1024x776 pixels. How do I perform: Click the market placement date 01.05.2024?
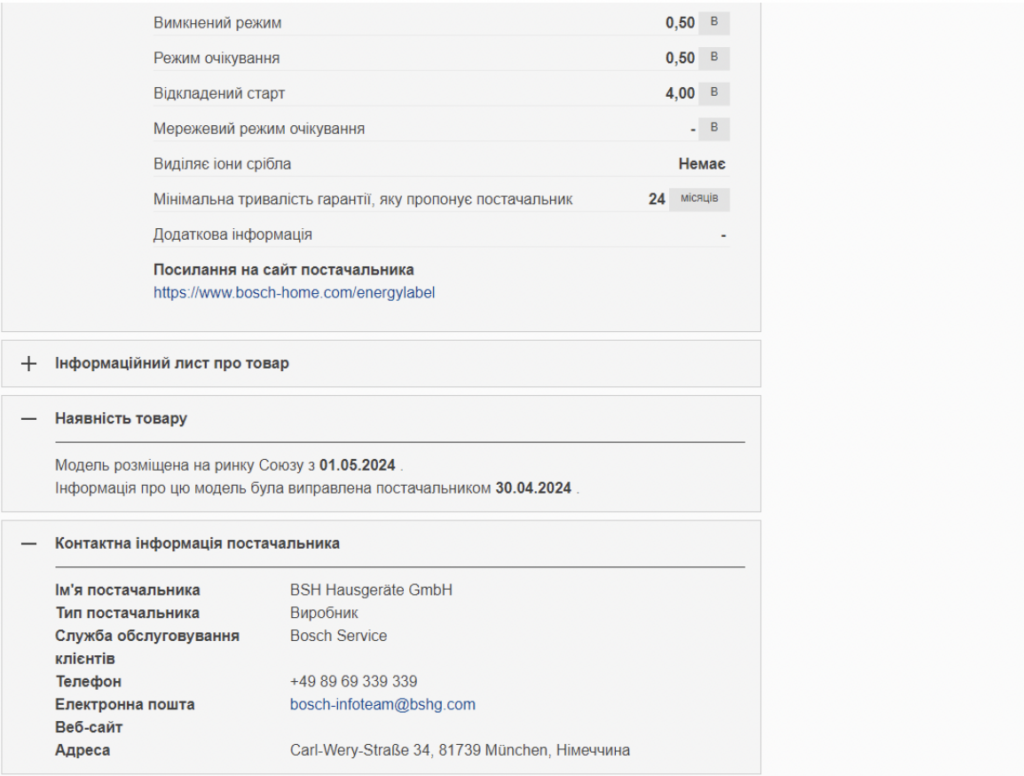pyautogui.click(x=357, y=466)
